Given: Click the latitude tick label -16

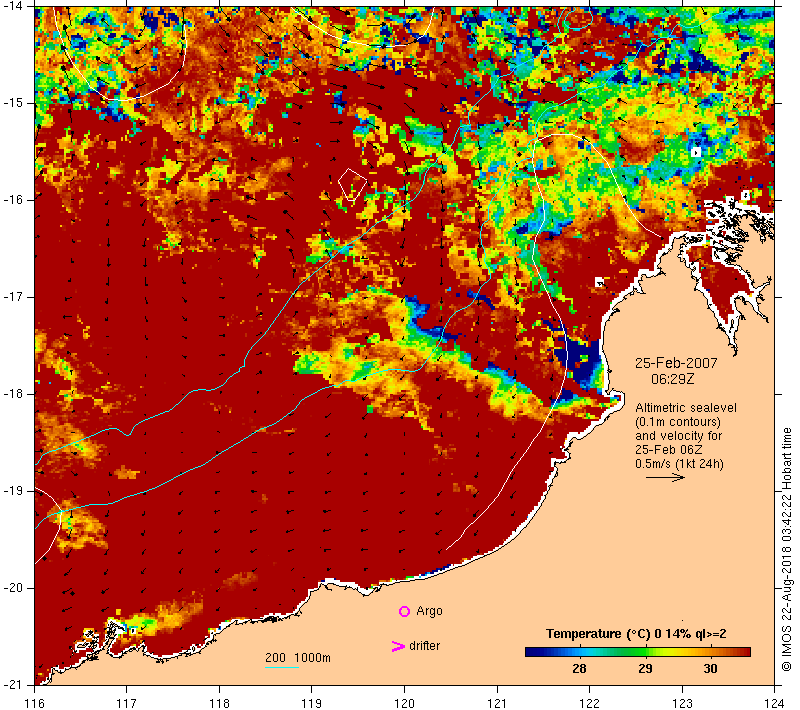Looking at the screenshot, I should click(13, 200).
